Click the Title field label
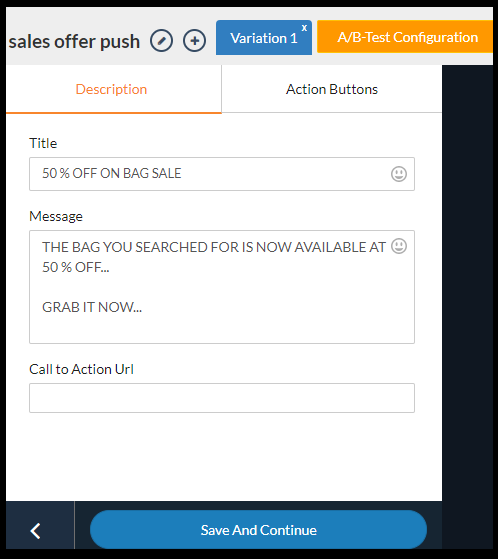498x559 pixels. click(x=43, y=143)
